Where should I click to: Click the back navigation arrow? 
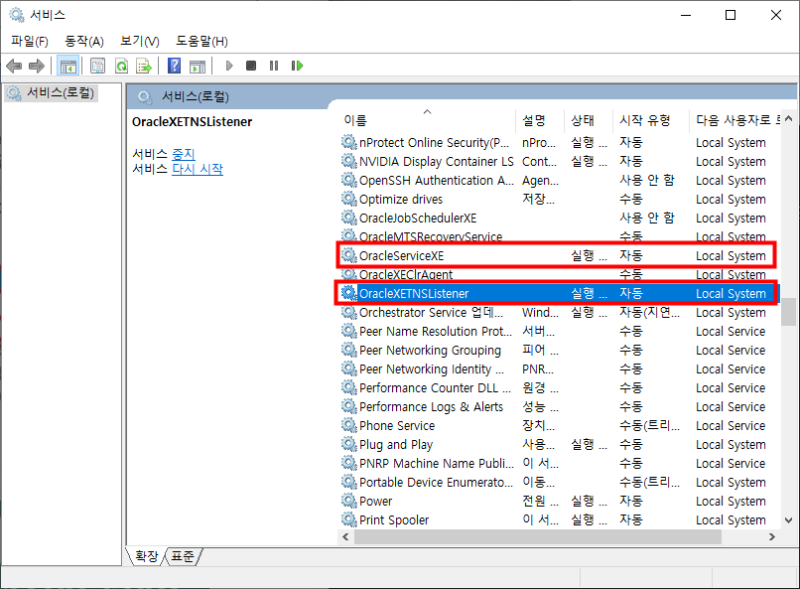(x=14, y=65)
